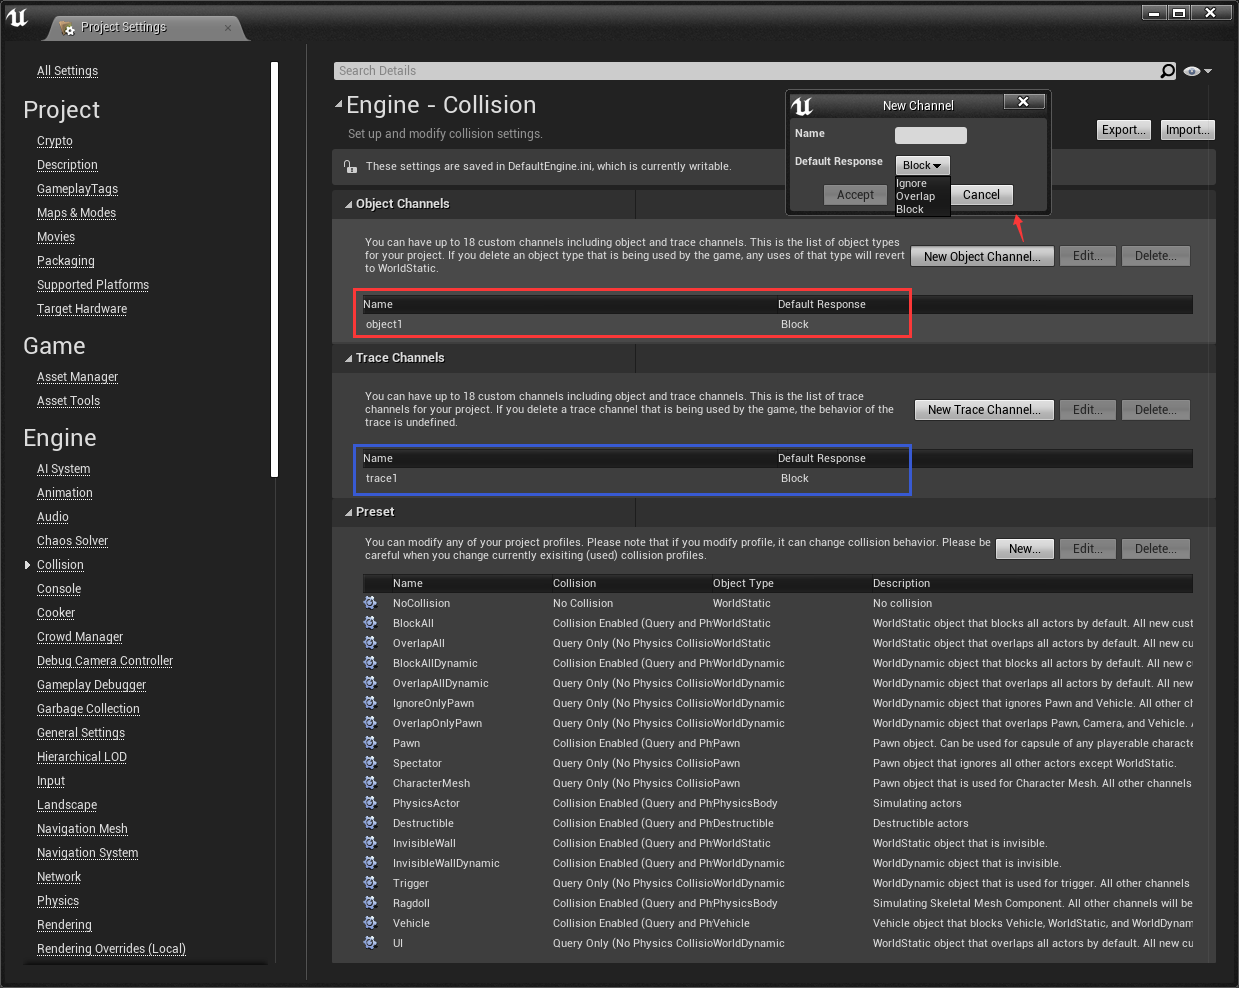Open Rendering Overrides (Local) settings
Viewport: 1239px width, 988px height.
tap(111, 949)
